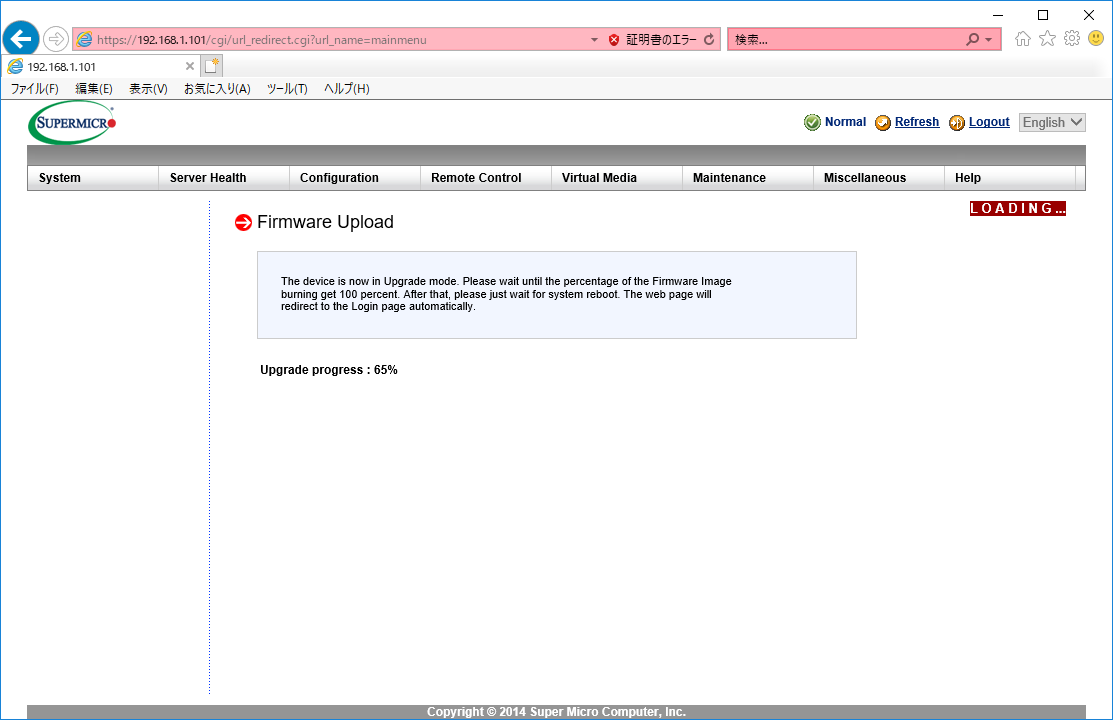Image resolution: width=1113 pixels, height=720 pixels.
Task: Expand the English language dropdown
Action: tap(1052, 122)
